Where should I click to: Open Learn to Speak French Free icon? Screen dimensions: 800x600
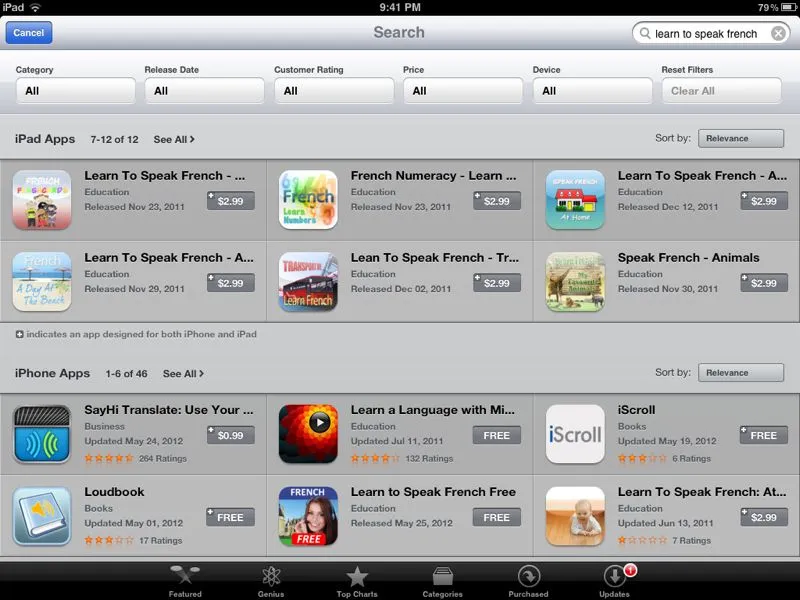click(x=308, y=516)
